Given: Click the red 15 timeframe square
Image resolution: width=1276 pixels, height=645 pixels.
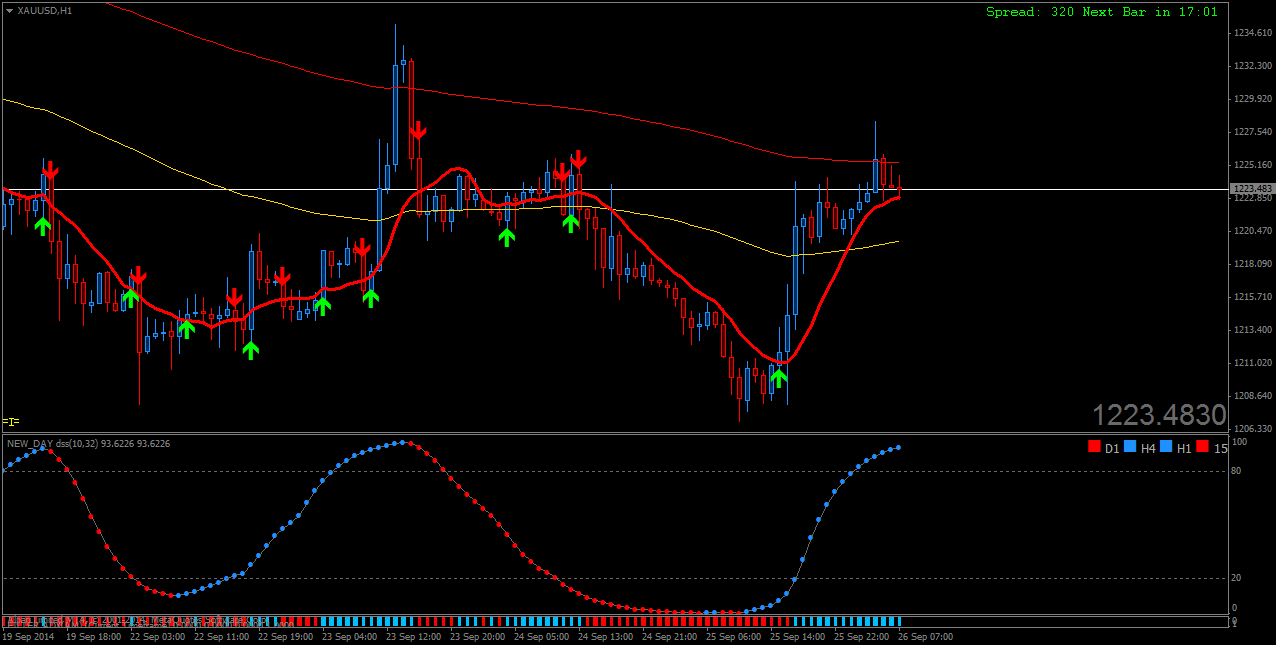Looking at the screenshot, I should coord(1202,447).
